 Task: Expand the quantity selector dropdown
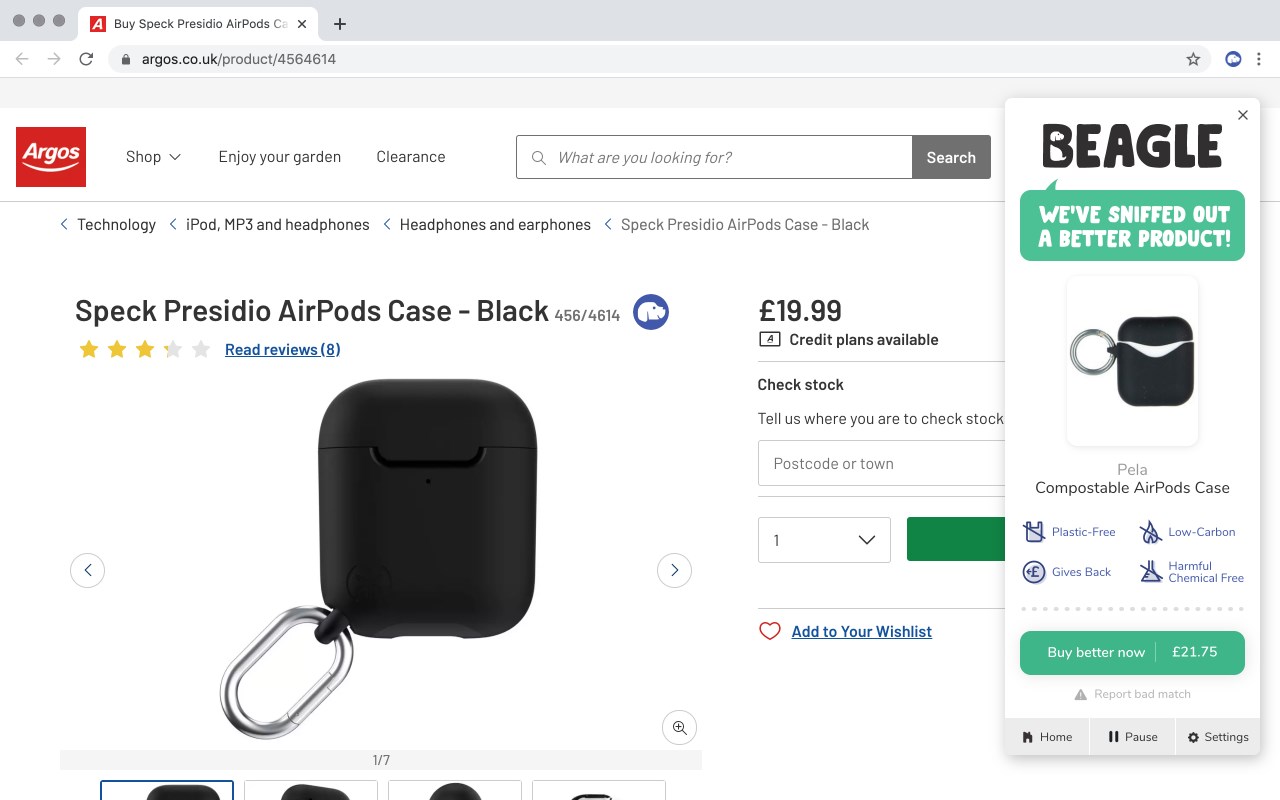(824, 540)
